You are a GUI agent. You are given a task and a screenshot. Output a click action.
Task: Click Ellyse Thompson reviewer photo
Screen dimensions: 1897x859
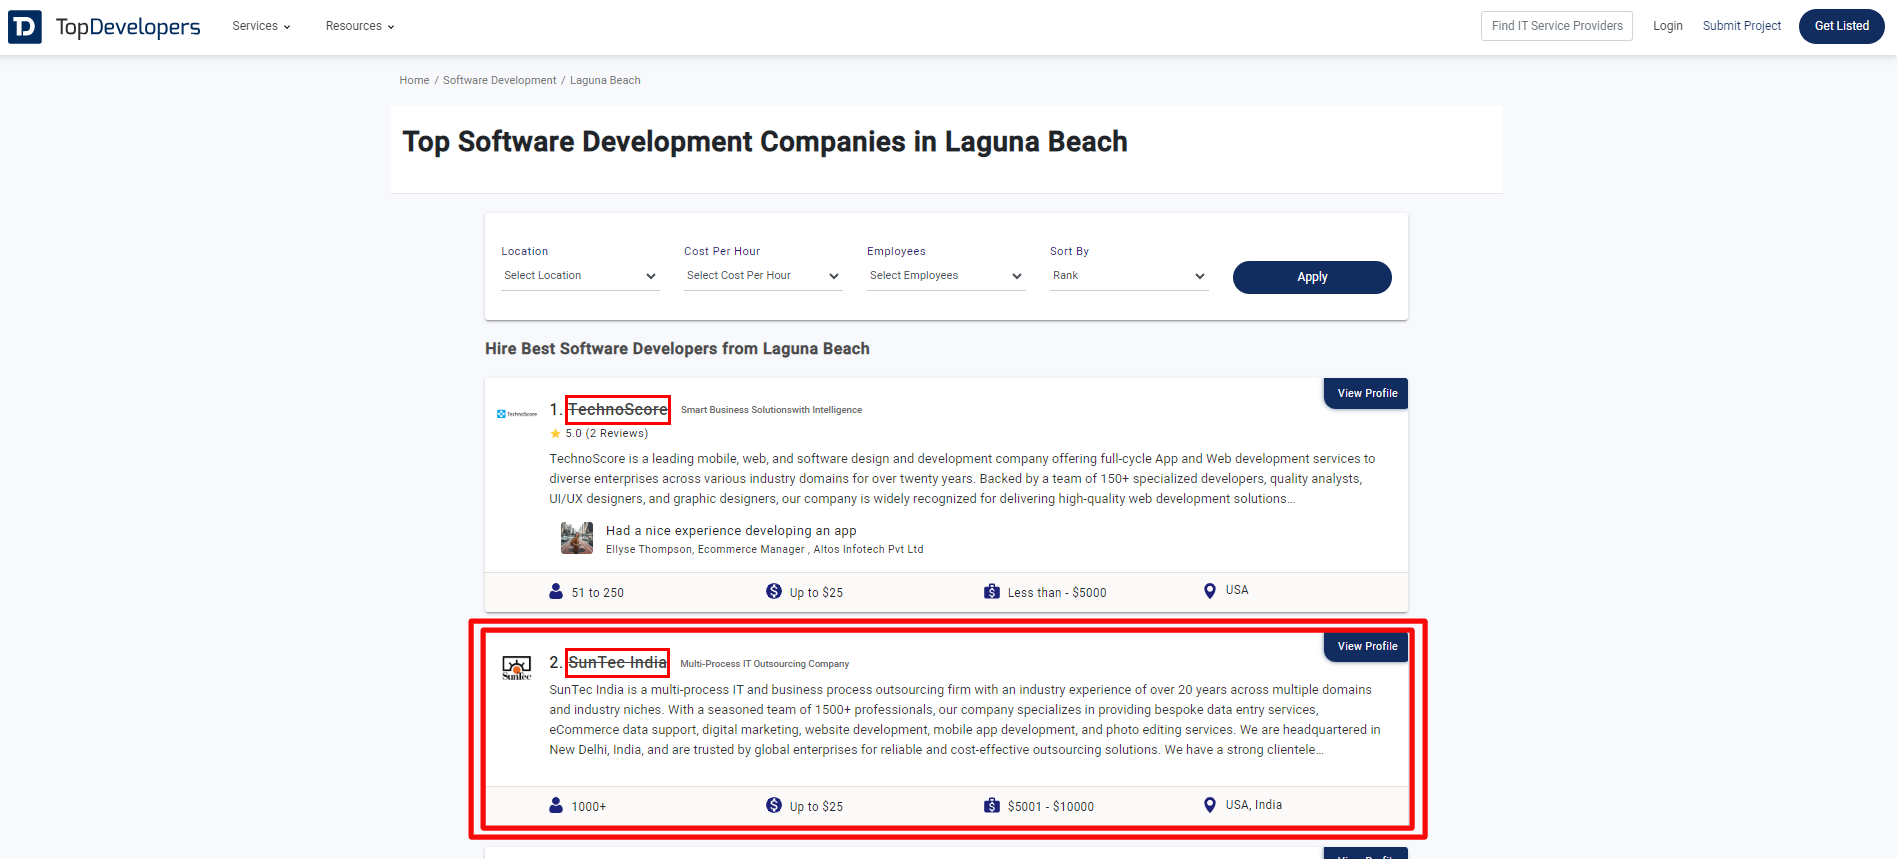tap(577, 538)
